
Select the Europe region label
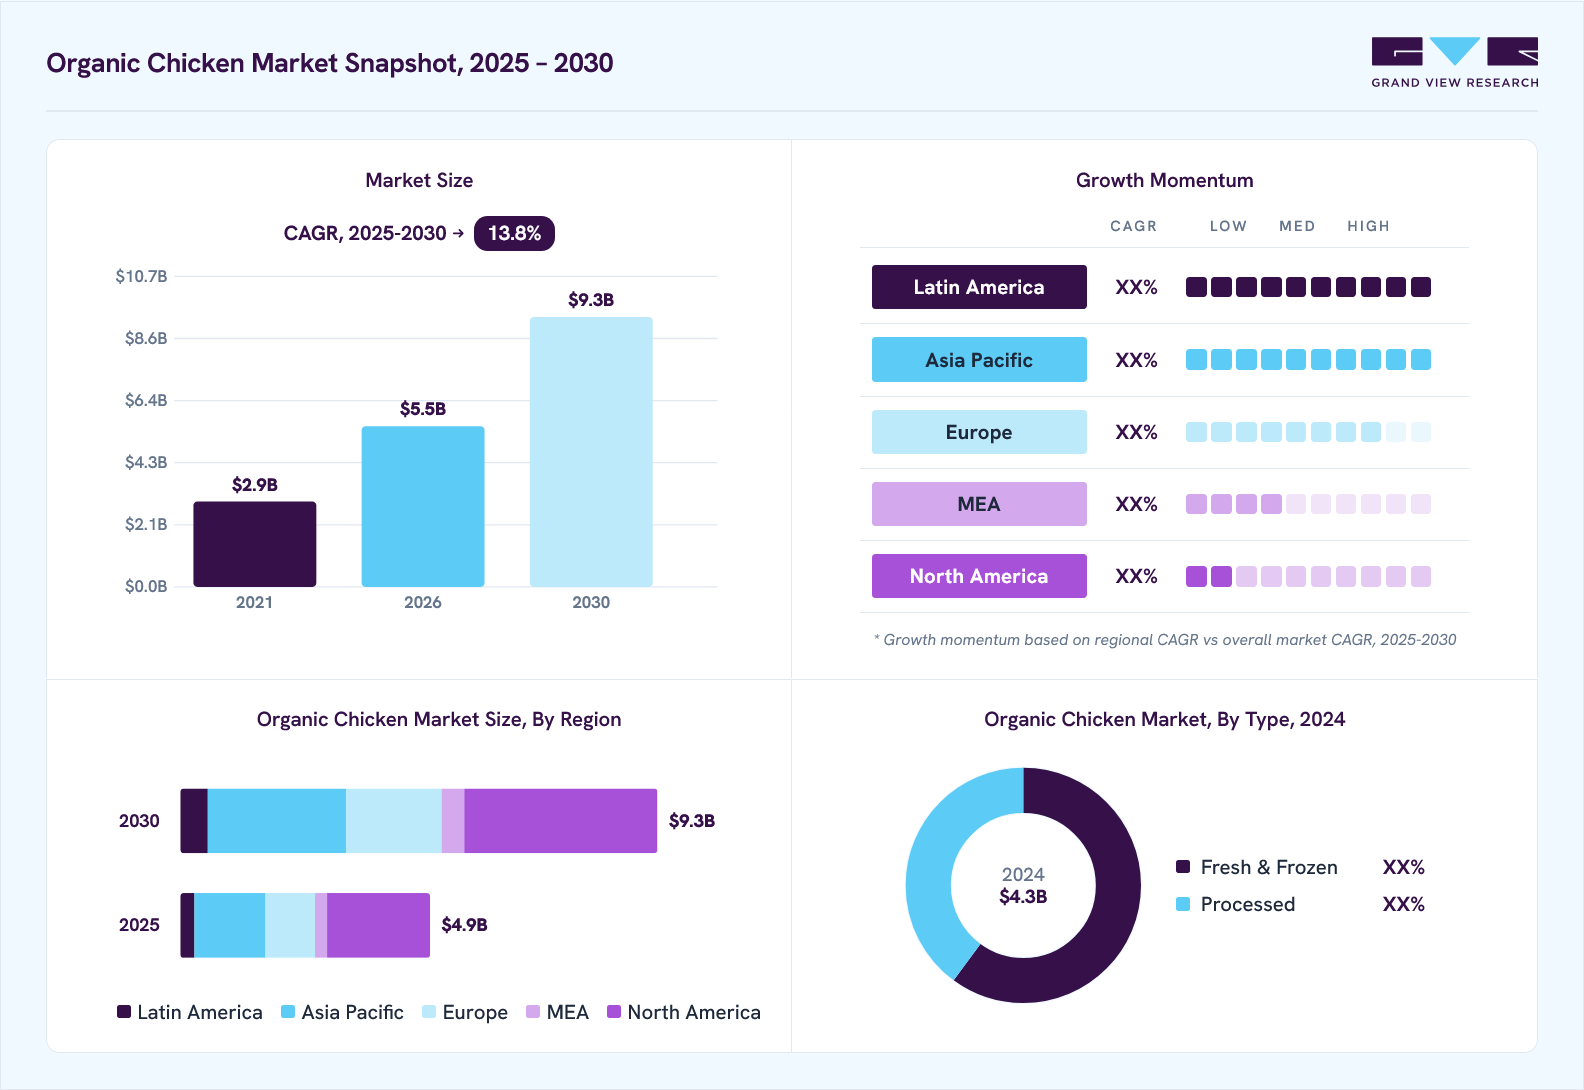pos(979,432)
